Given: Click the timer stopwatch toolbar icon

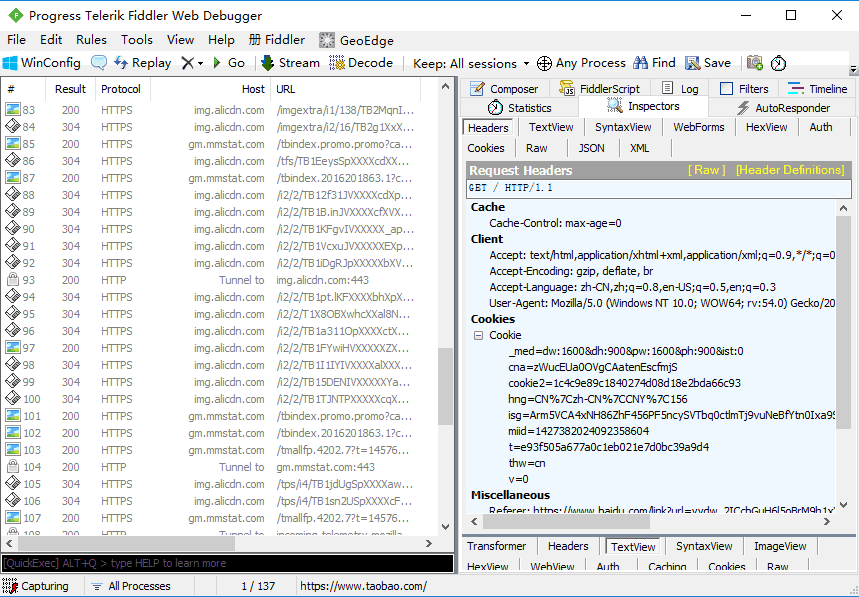Looking at the screenshot, I should point(778,63).
